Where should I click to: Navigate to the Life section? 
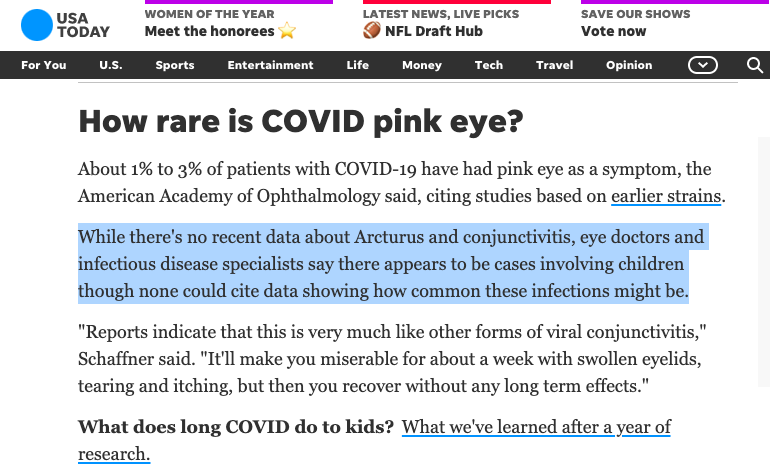click(x=357, y=65)
